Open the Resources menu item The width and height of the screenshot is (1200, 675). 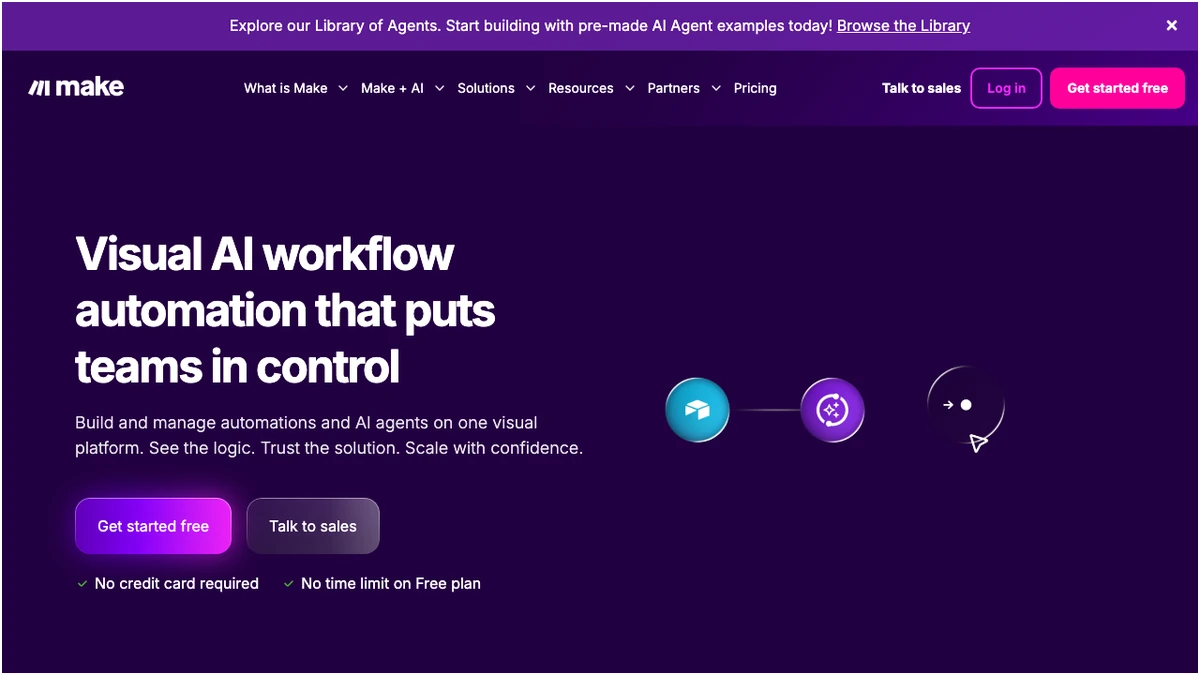coord(580,88)
